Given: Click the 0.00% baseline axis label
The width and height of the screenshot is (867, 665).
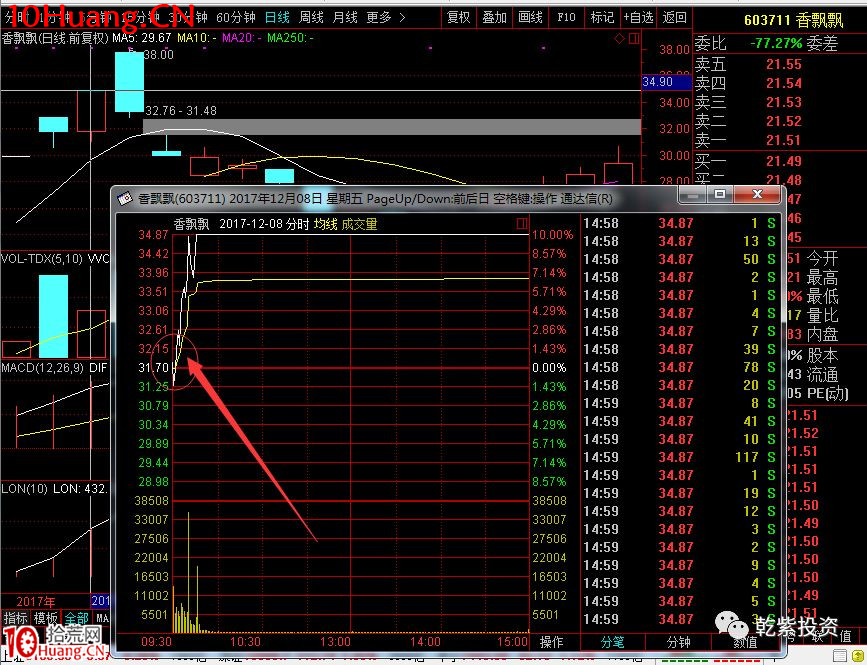Looking at the screenshot, I should tap(549, 368).
